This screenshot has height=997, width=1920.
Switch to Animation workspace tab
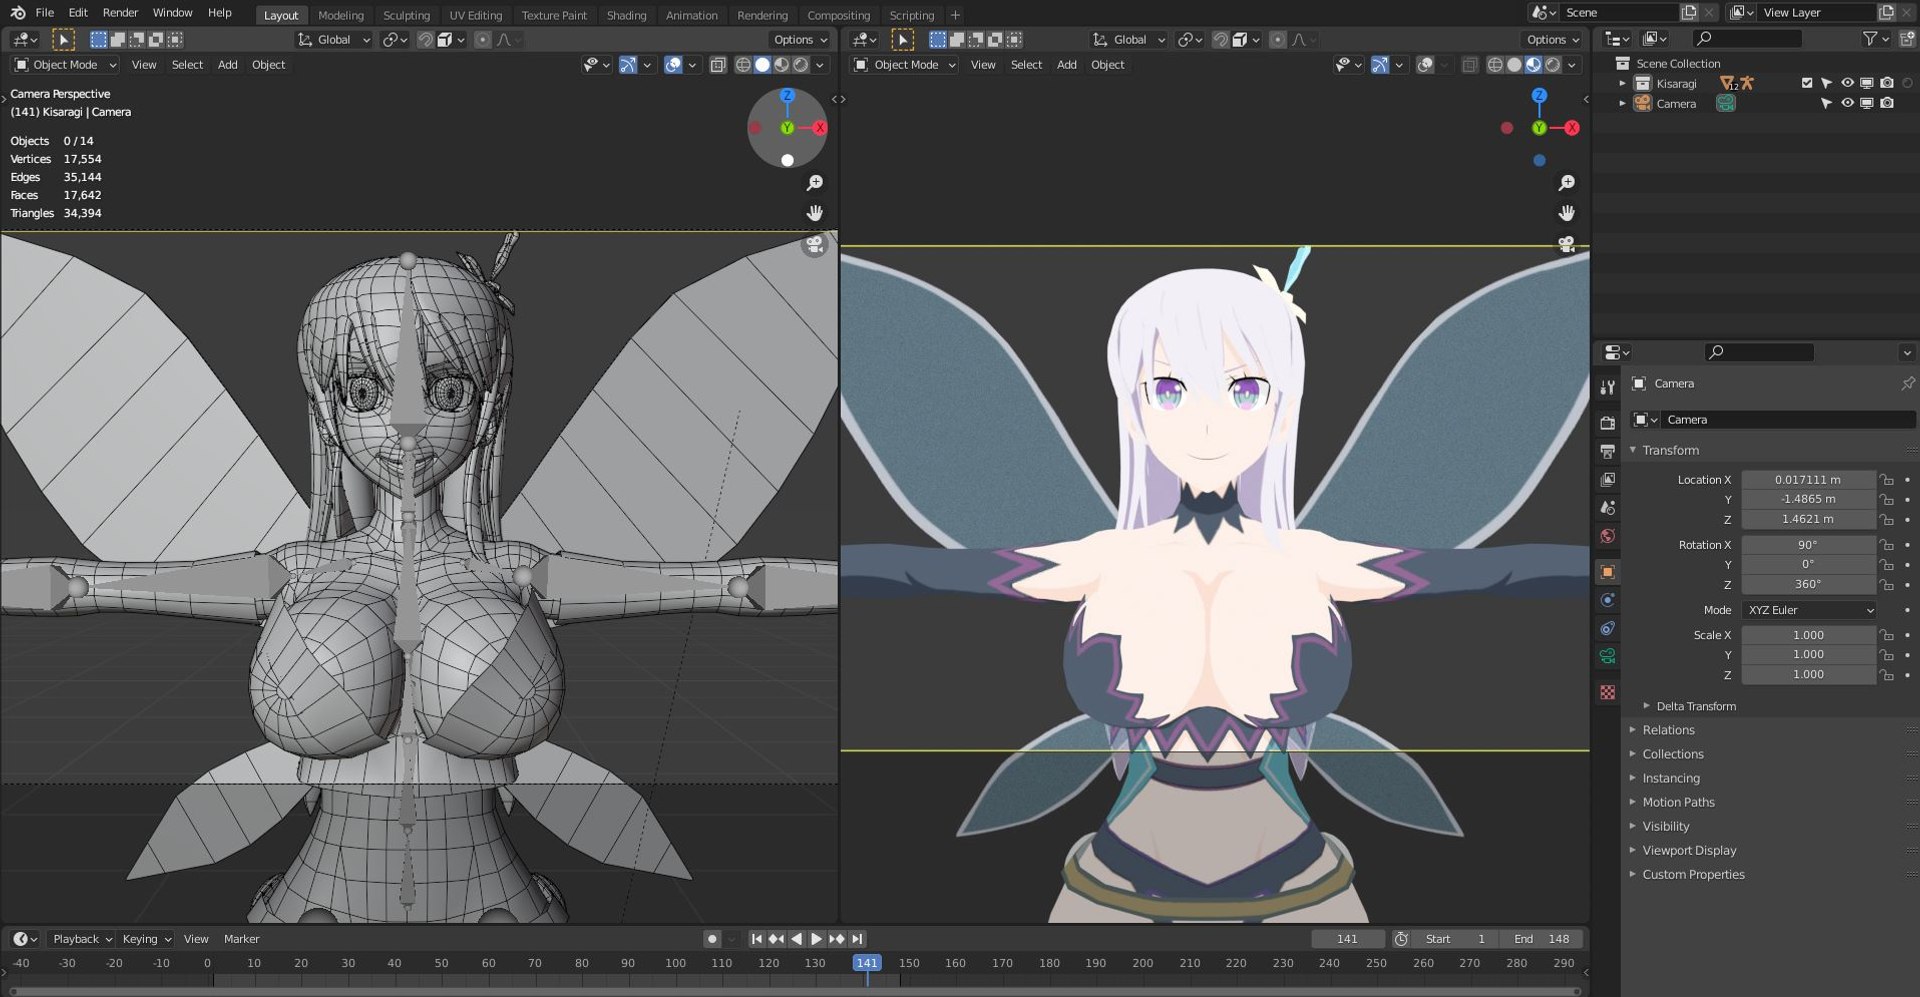pyautogui.click(x=691, y=15)
